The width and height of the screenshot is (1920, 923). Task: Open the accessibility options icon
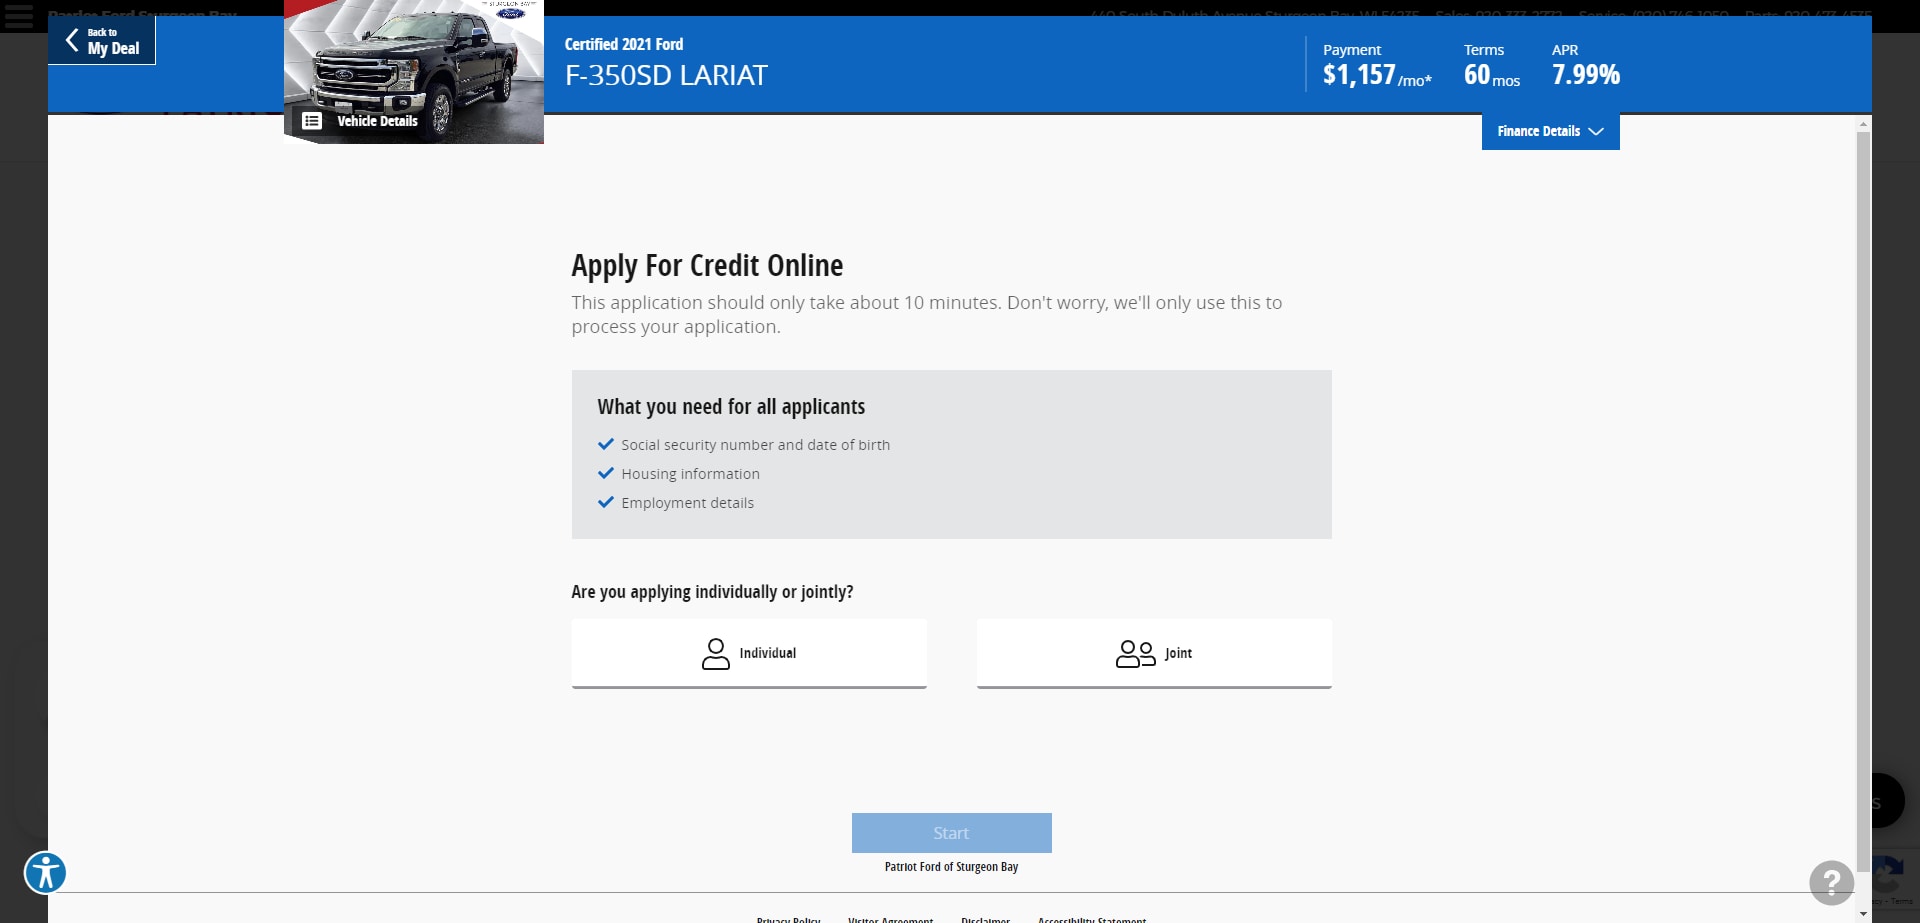point(45,872)
